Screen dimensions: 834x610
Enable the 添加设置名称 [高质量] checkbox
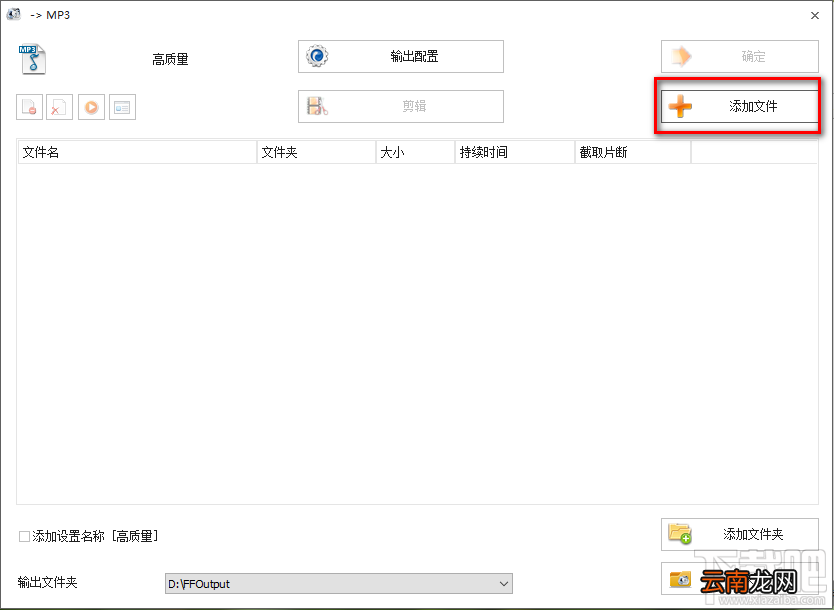pyautogui.click(x=24, y=536)
